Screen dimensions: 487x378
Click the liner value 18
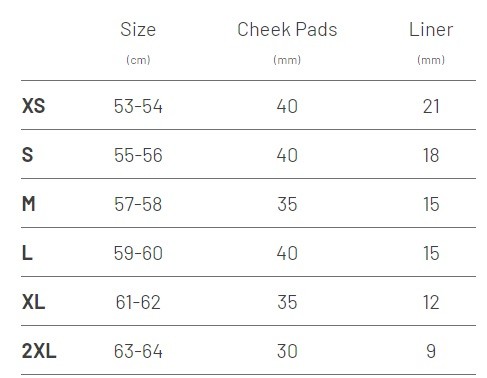coord(431,155)
